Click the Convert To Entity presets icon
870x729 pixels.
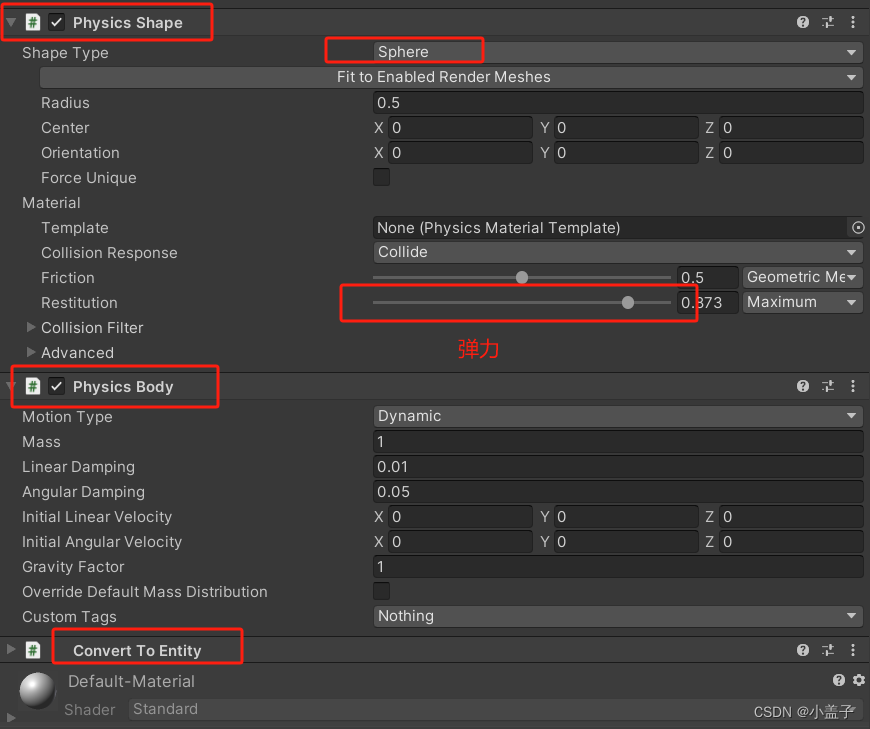tap(828, 650)
